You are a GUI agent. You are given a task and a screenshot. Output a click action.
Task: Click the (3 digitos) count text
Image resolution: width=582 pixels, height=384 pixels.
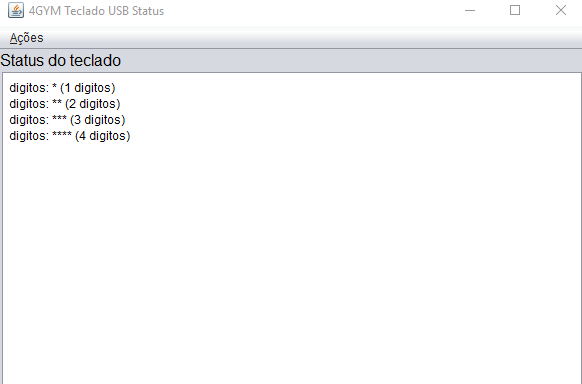[x=98, y=120]
